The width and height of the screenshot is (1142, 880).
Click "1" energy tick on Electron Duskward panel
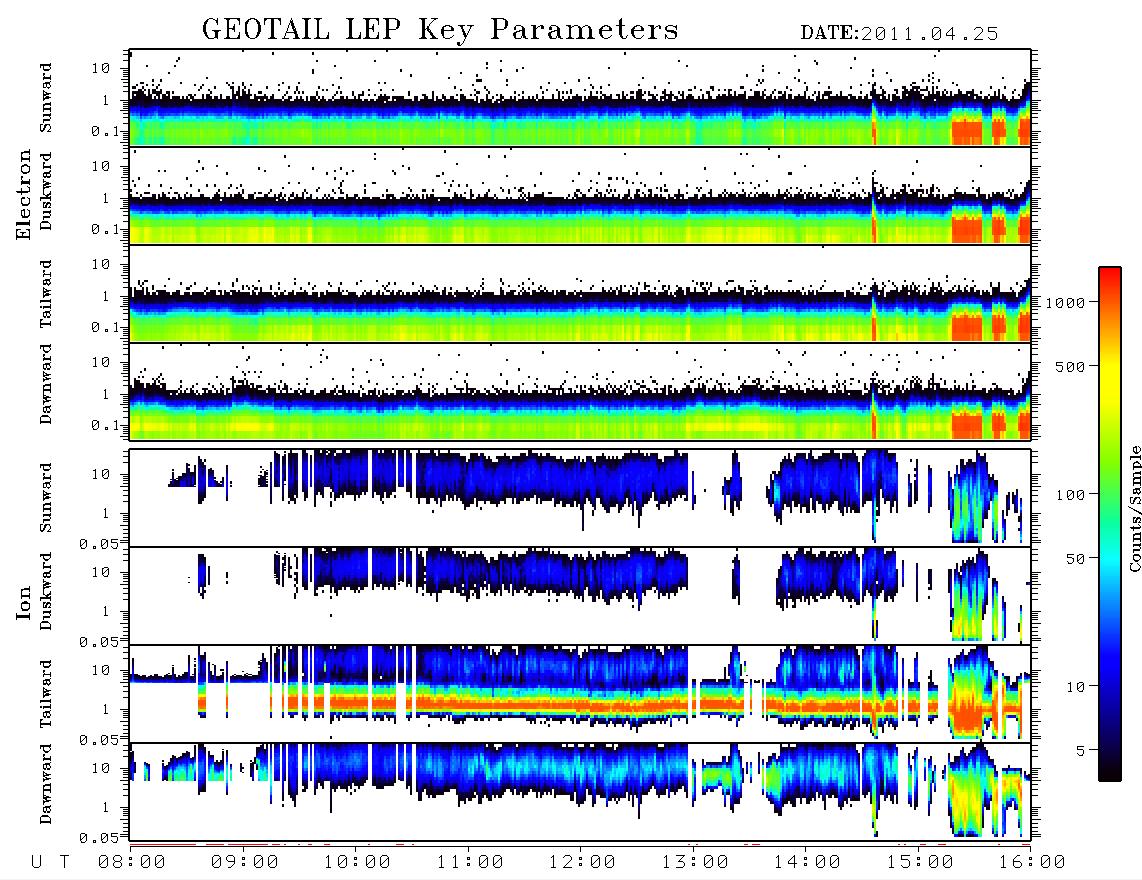pos(106,198)
